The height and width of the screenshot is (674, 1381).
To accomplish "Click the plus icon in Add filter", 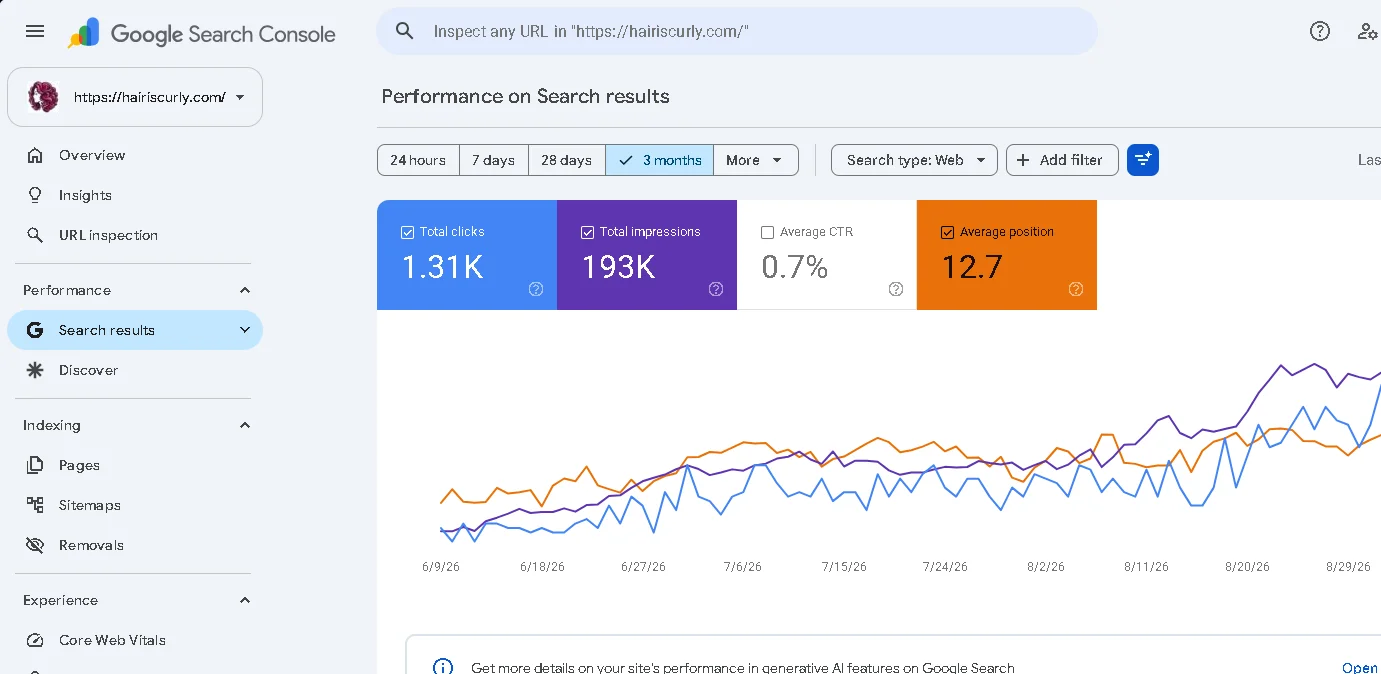I will [1023, 160].
